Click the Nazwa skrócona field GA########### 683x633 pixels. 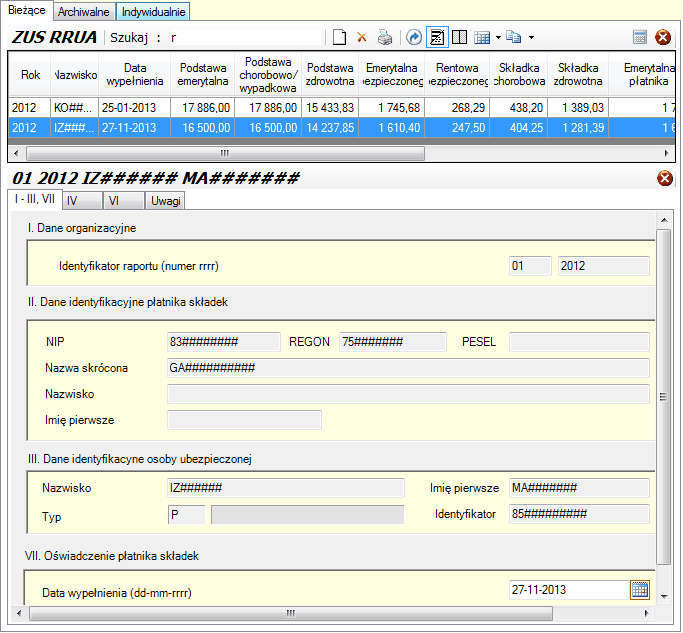(x=408, y=368)
